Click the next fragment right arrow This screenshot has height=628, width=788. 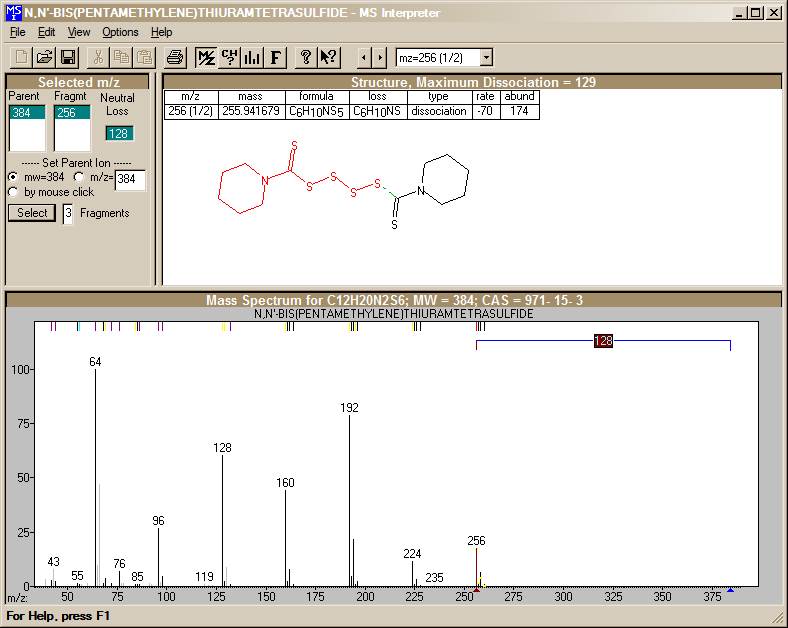pos(380,58)
